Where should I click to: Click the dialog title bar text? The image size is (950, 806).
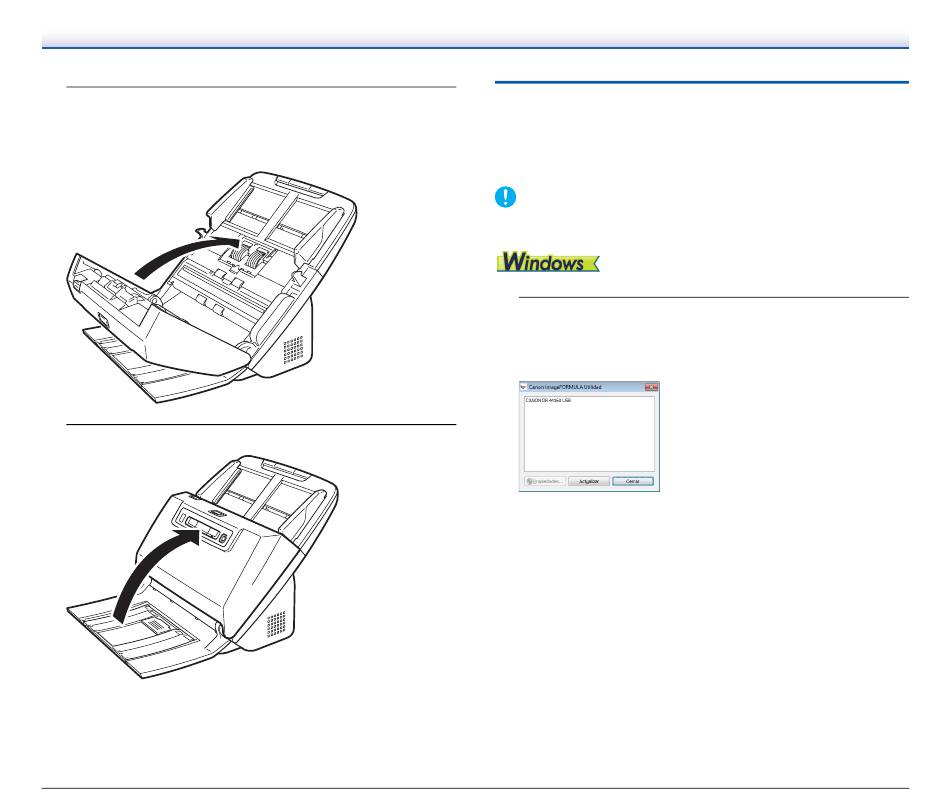(x=565, y=387)
